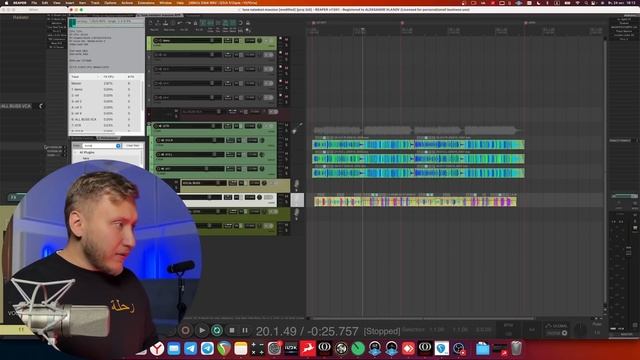Open Notes from the Dock
Image resolution: width=640 pixels, height=360 pixels.
click(240, 348)
